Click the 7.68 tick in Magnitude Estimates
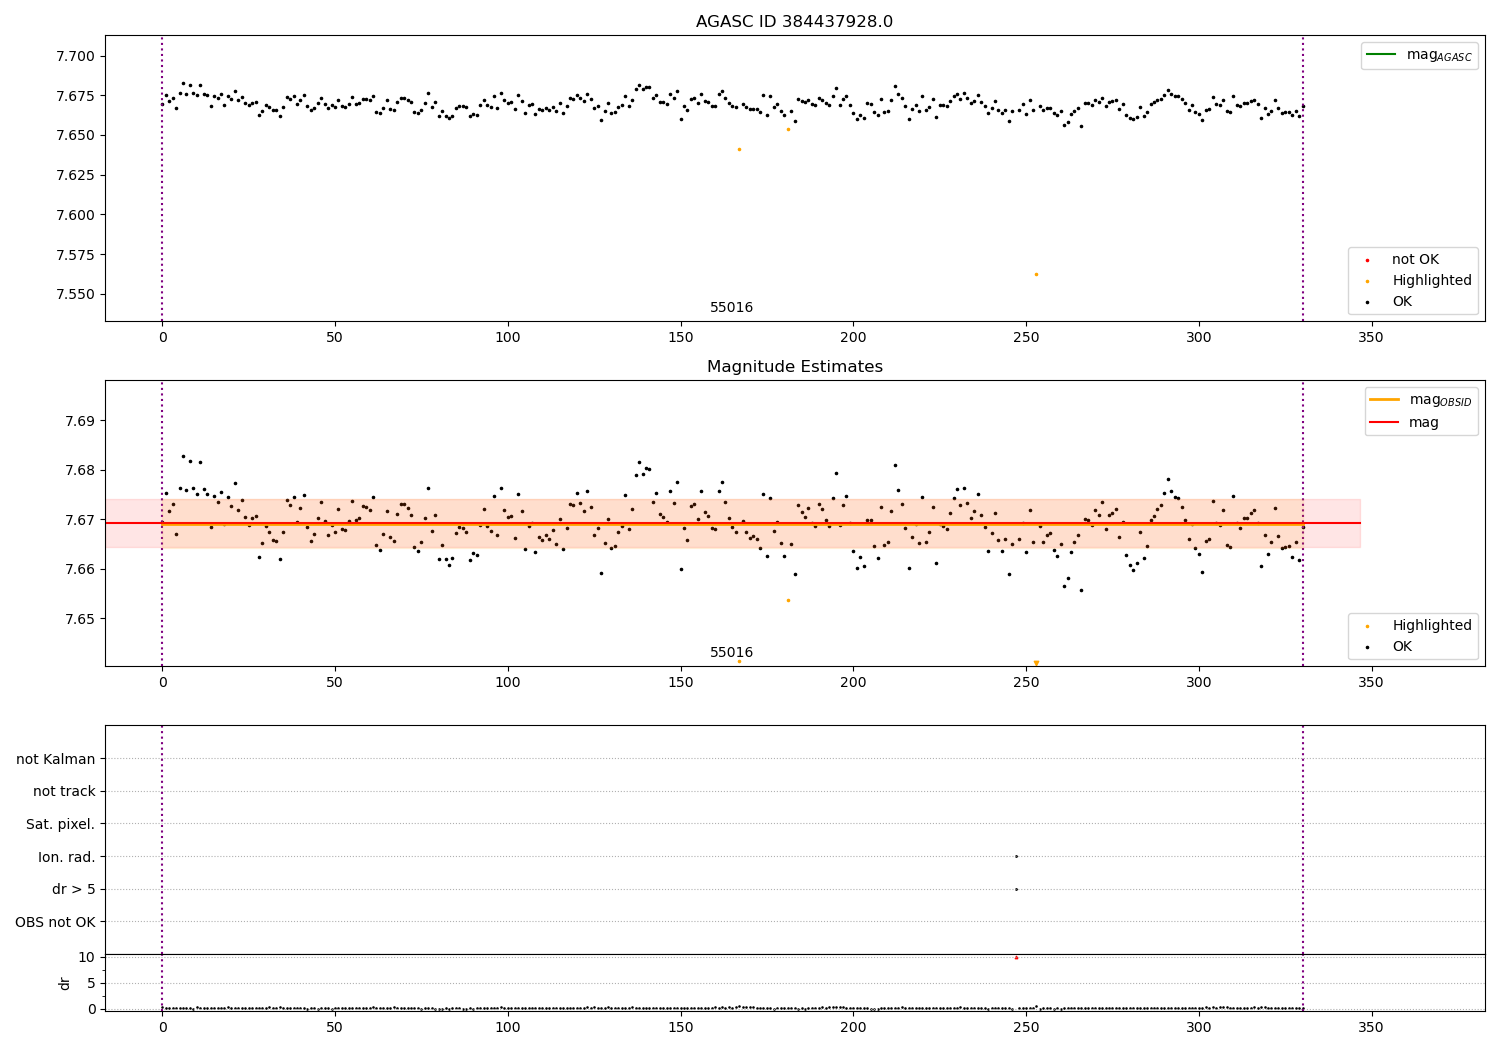Viewport: 1500px width, 1050px height. coord(80,471)
